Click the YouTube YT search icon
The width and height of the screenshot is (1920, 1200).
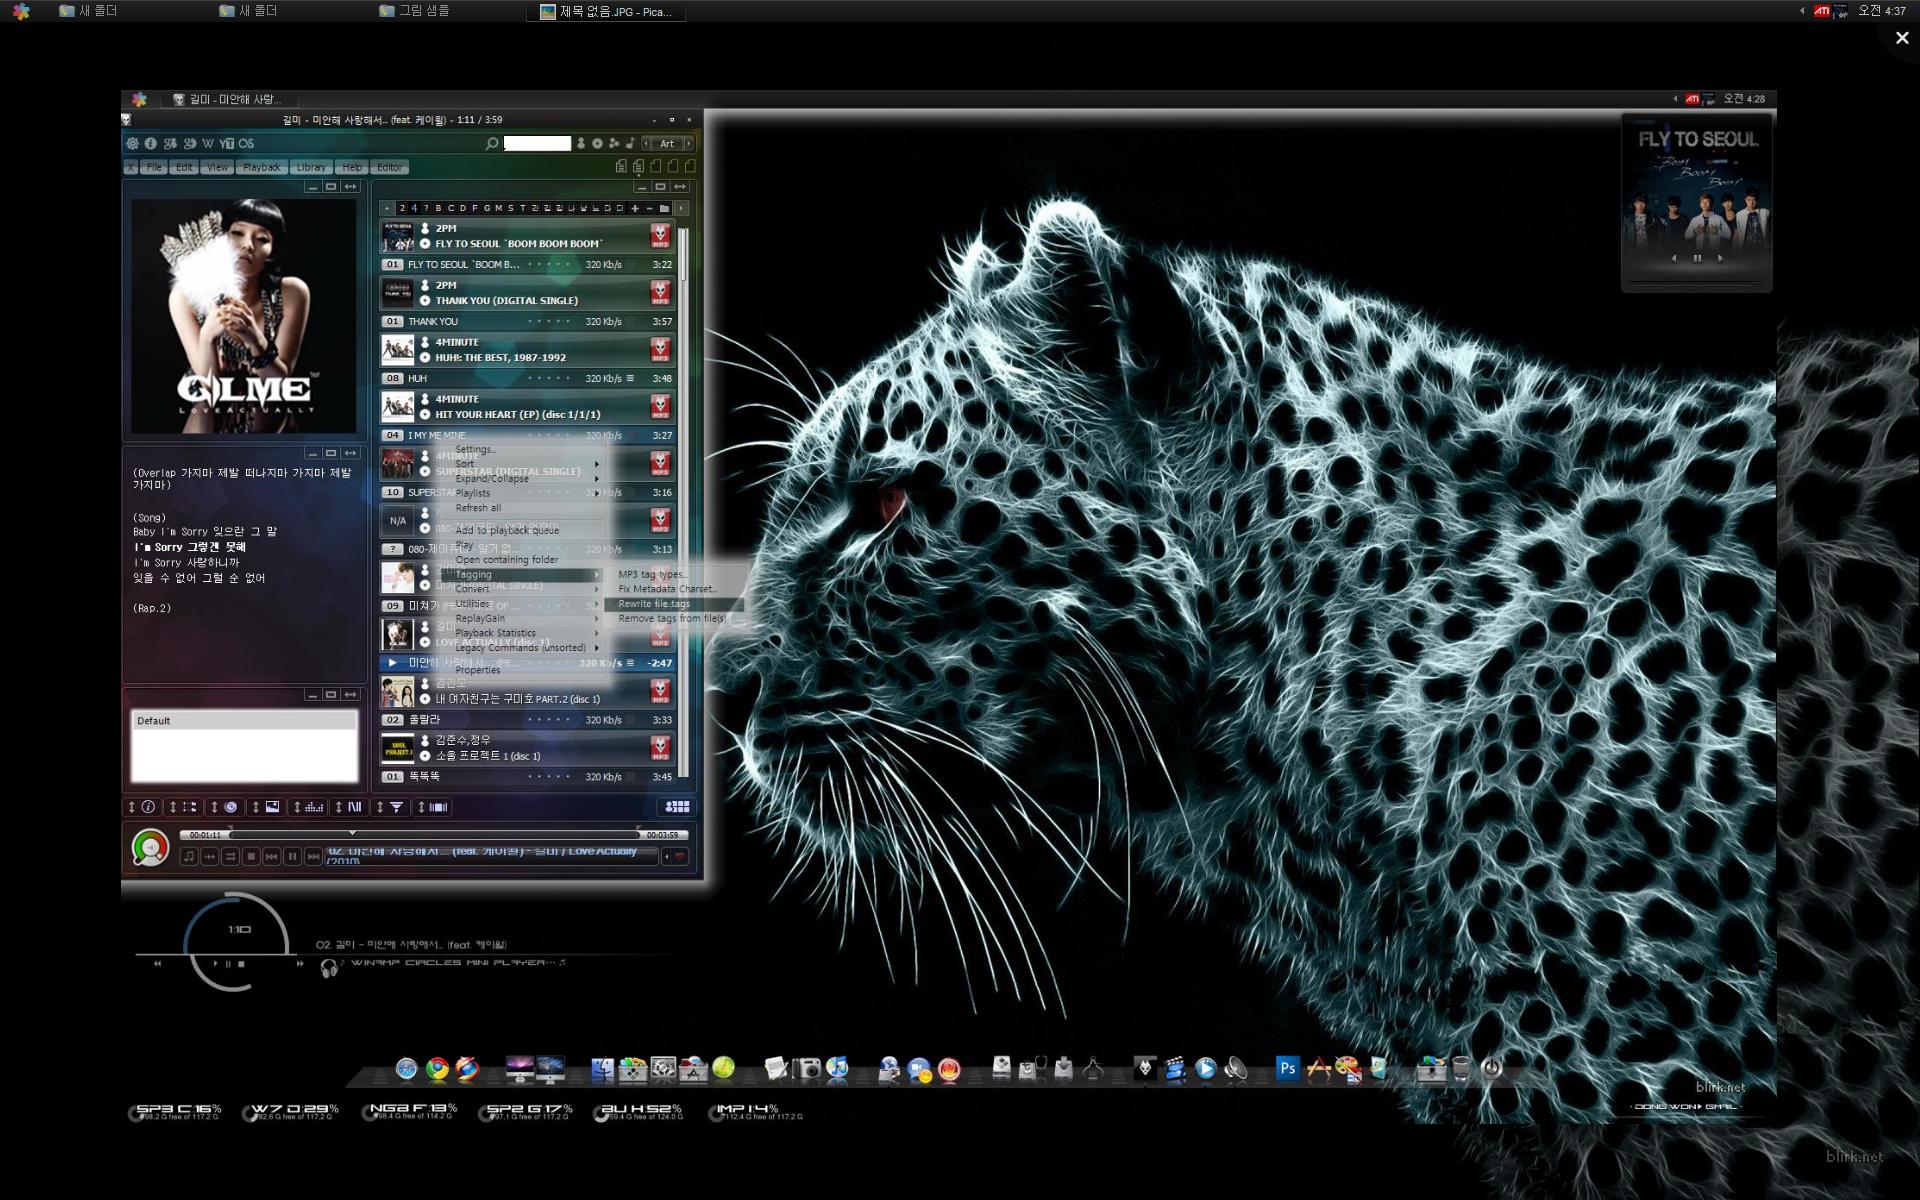click(x=227, y=143)
